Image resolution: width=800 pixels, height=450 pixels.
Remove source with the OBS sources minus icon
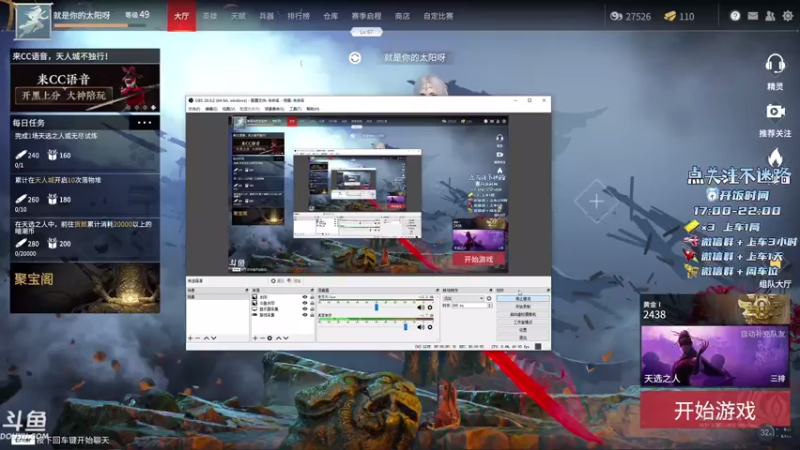(x=262, y=338)
